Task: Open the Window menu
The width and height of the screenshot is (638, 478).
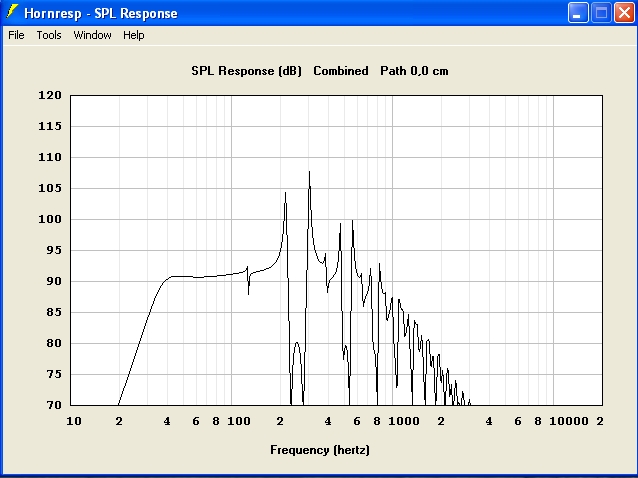Action: pyautogui.click(x=92, y=35)
